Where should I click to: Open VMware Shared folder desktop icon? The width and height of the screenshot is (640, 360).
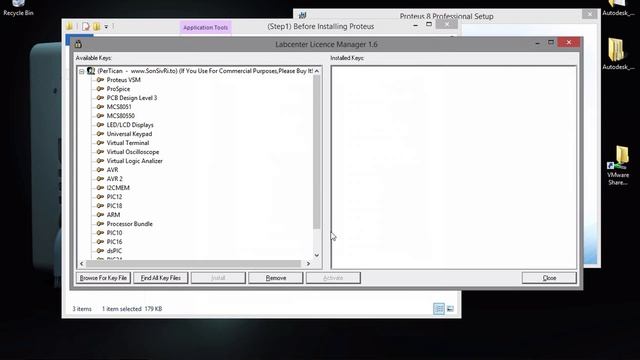[x=618, y=166]
